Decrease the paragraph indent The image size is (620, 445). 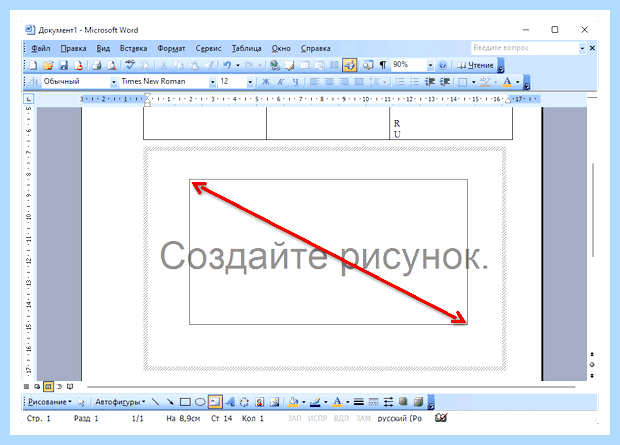[x=430, y=82]
